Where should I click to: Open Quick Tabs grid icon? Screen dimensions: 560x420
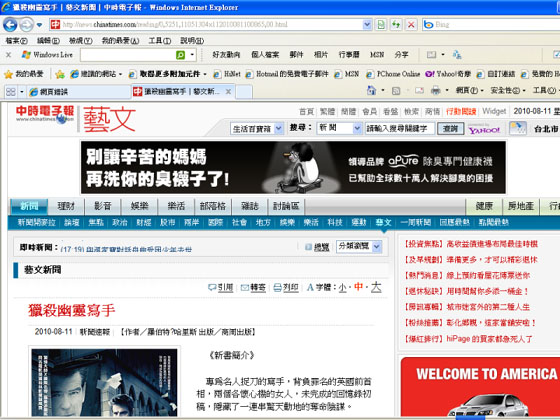coord(11,92)
